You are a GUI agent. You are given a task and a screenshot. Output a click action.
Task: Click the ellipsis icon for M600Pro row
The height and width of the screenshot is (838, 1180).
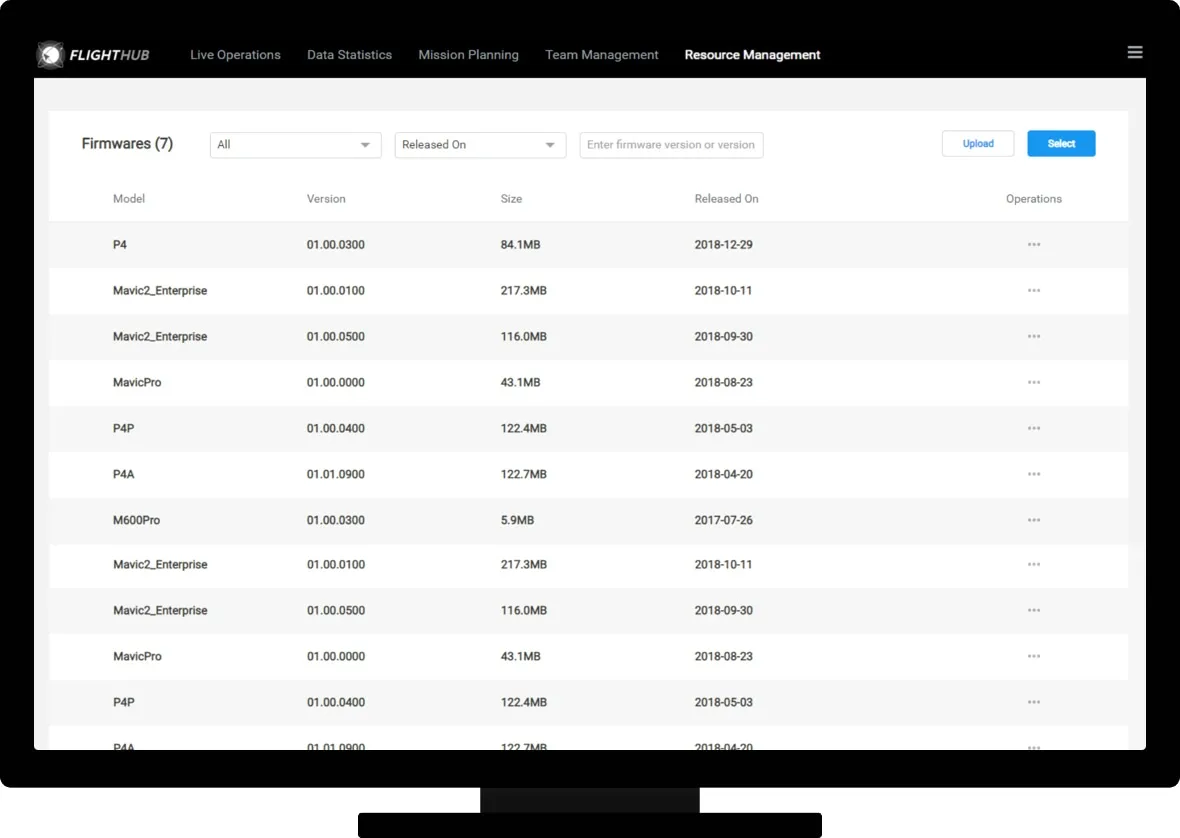click(x=1034, y=521)
